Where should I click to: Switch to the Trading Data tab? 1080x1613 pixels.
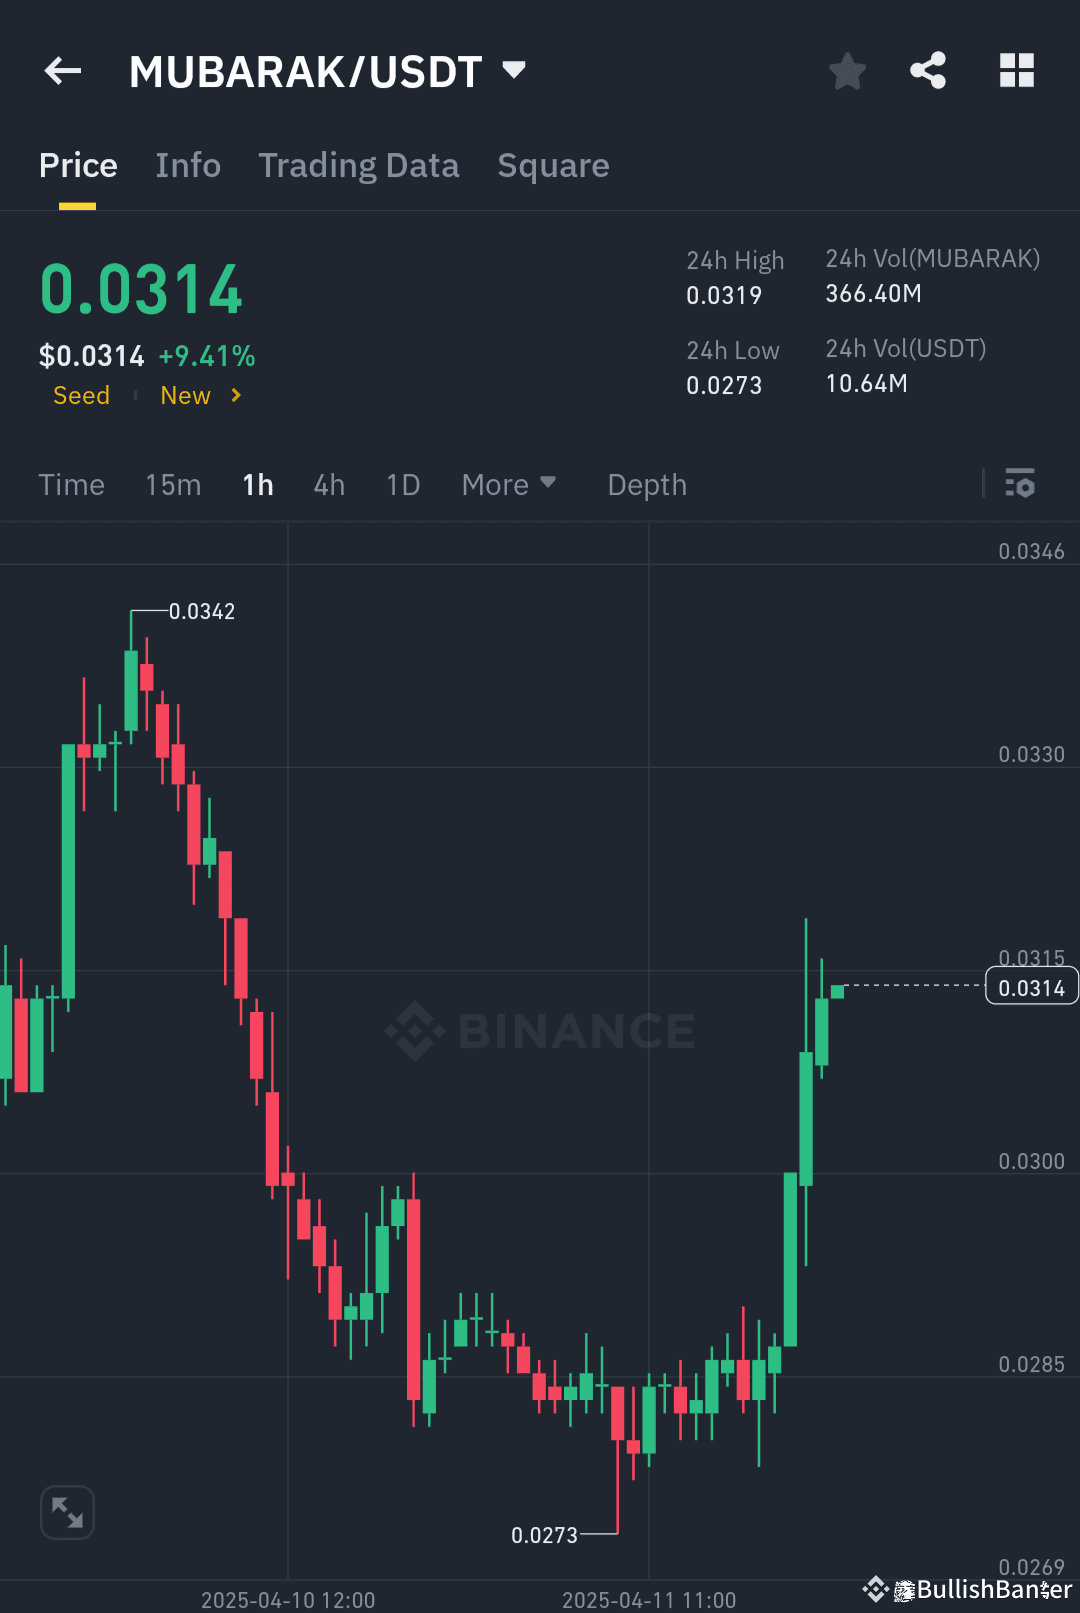[x=359, y=165]
